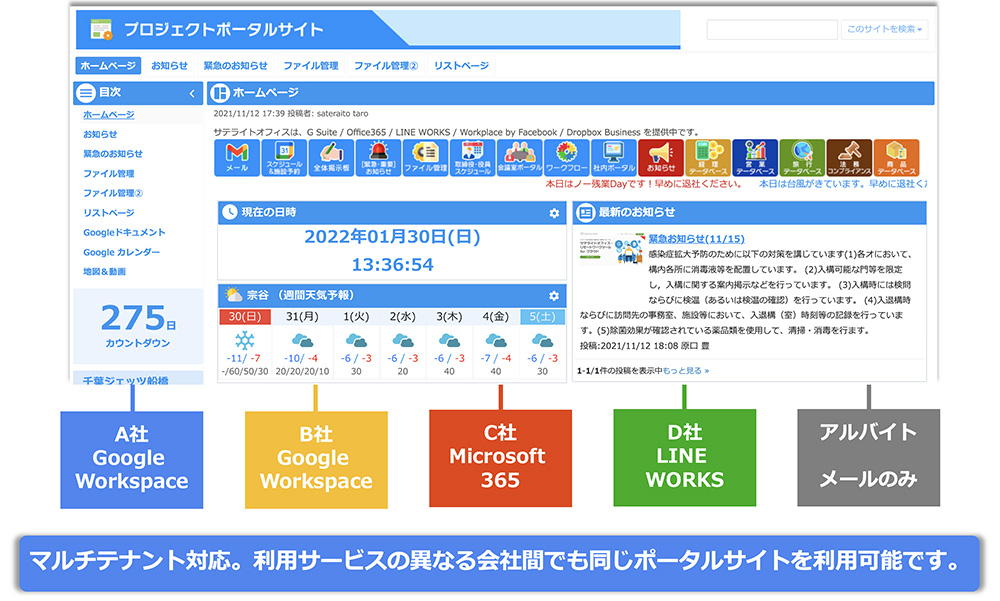Open the red お知らせ megaphone icon

click(661, 158)
